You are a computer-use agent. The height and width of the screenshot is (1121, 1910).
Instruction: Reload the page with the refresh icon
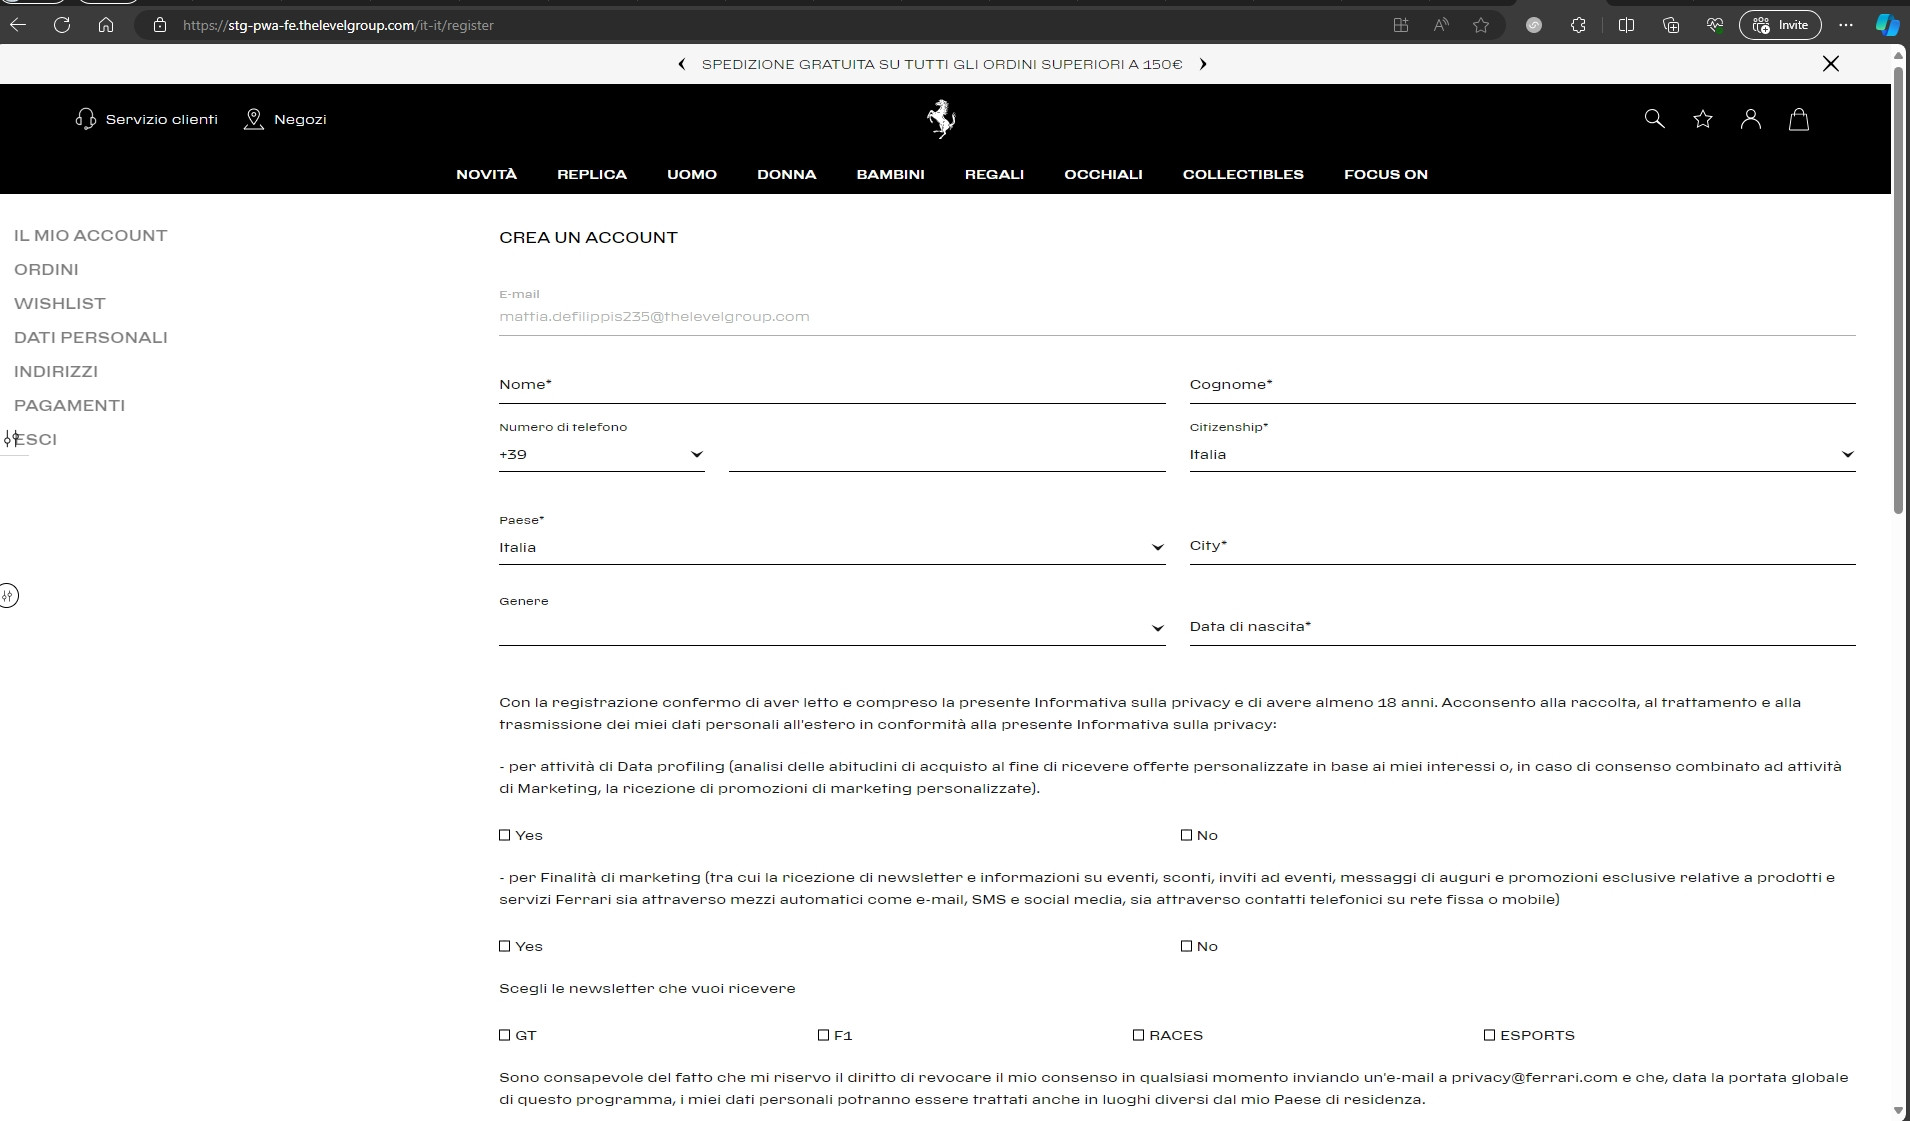point(62,25)
